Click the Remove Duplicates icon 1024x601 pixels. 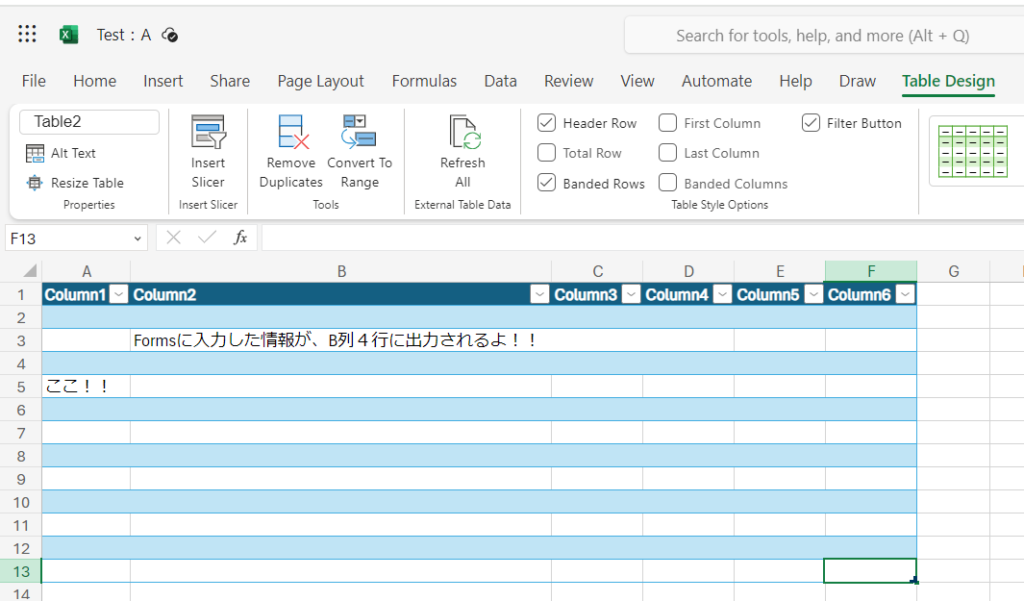point(291,133)
